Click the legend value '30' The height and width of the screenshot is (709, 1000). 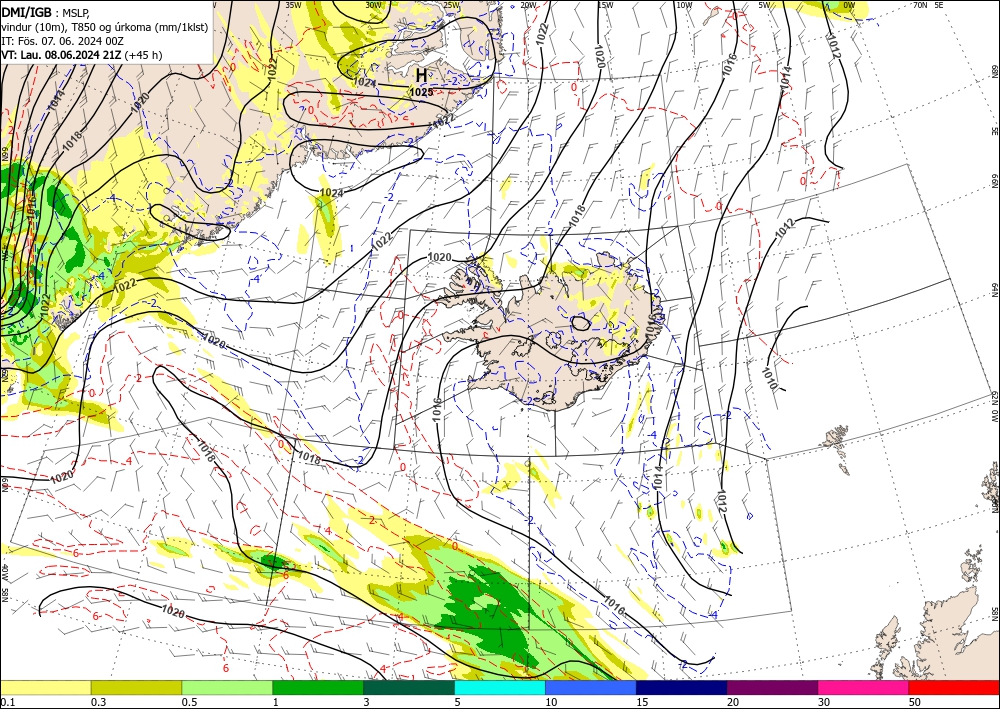pos(824,702)
